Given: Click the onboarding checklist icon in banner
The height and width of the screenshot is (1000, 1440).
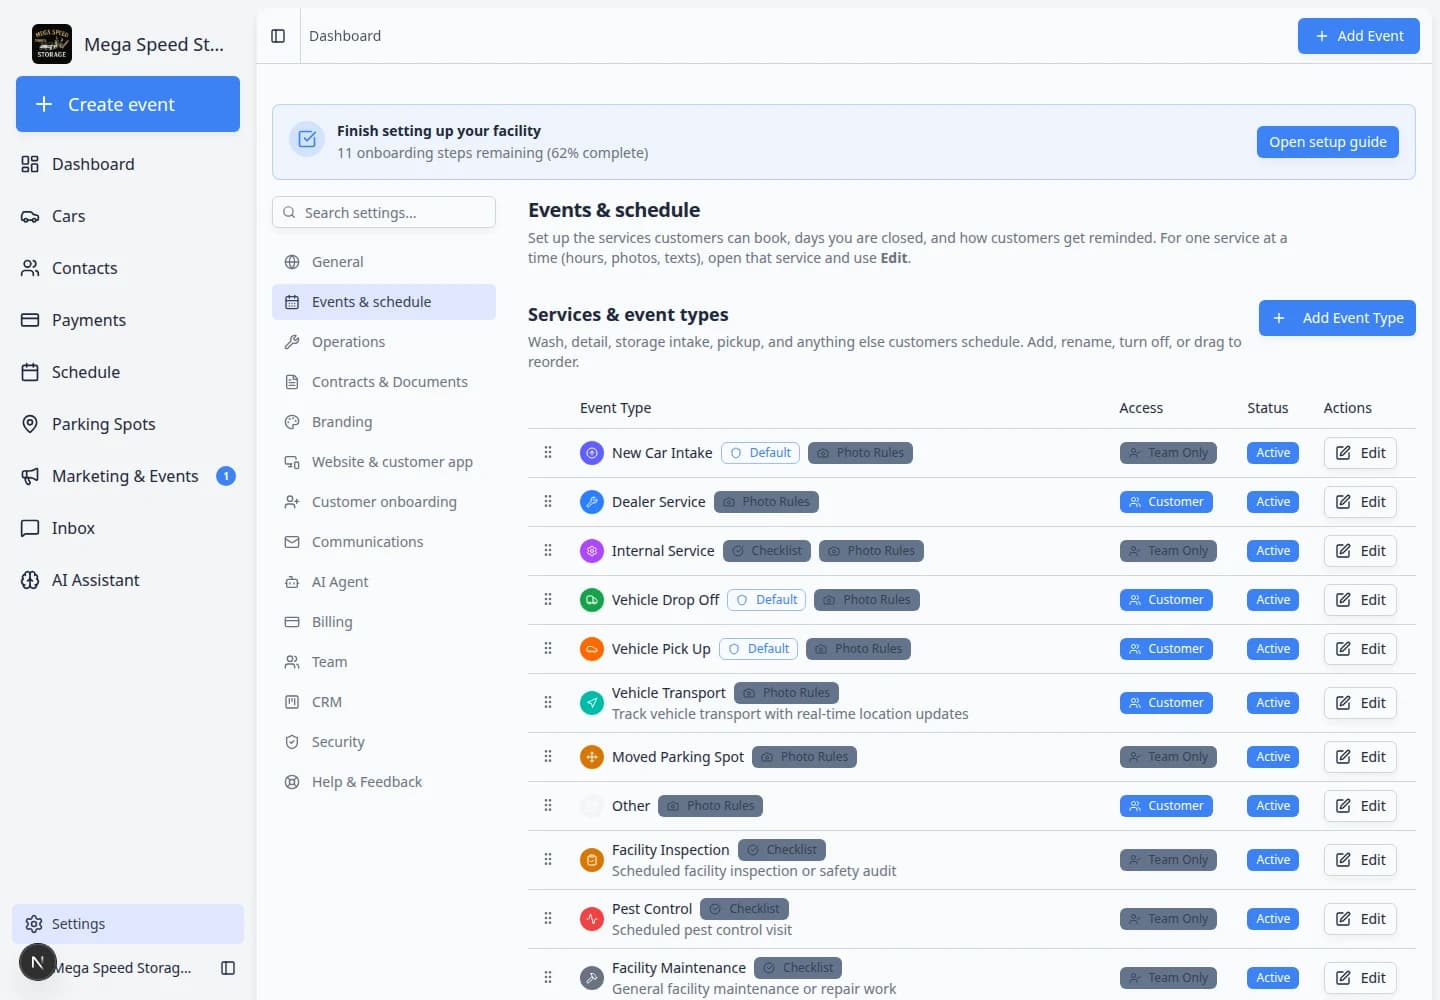Looking at the screenshot, I should tap(307, 140).
